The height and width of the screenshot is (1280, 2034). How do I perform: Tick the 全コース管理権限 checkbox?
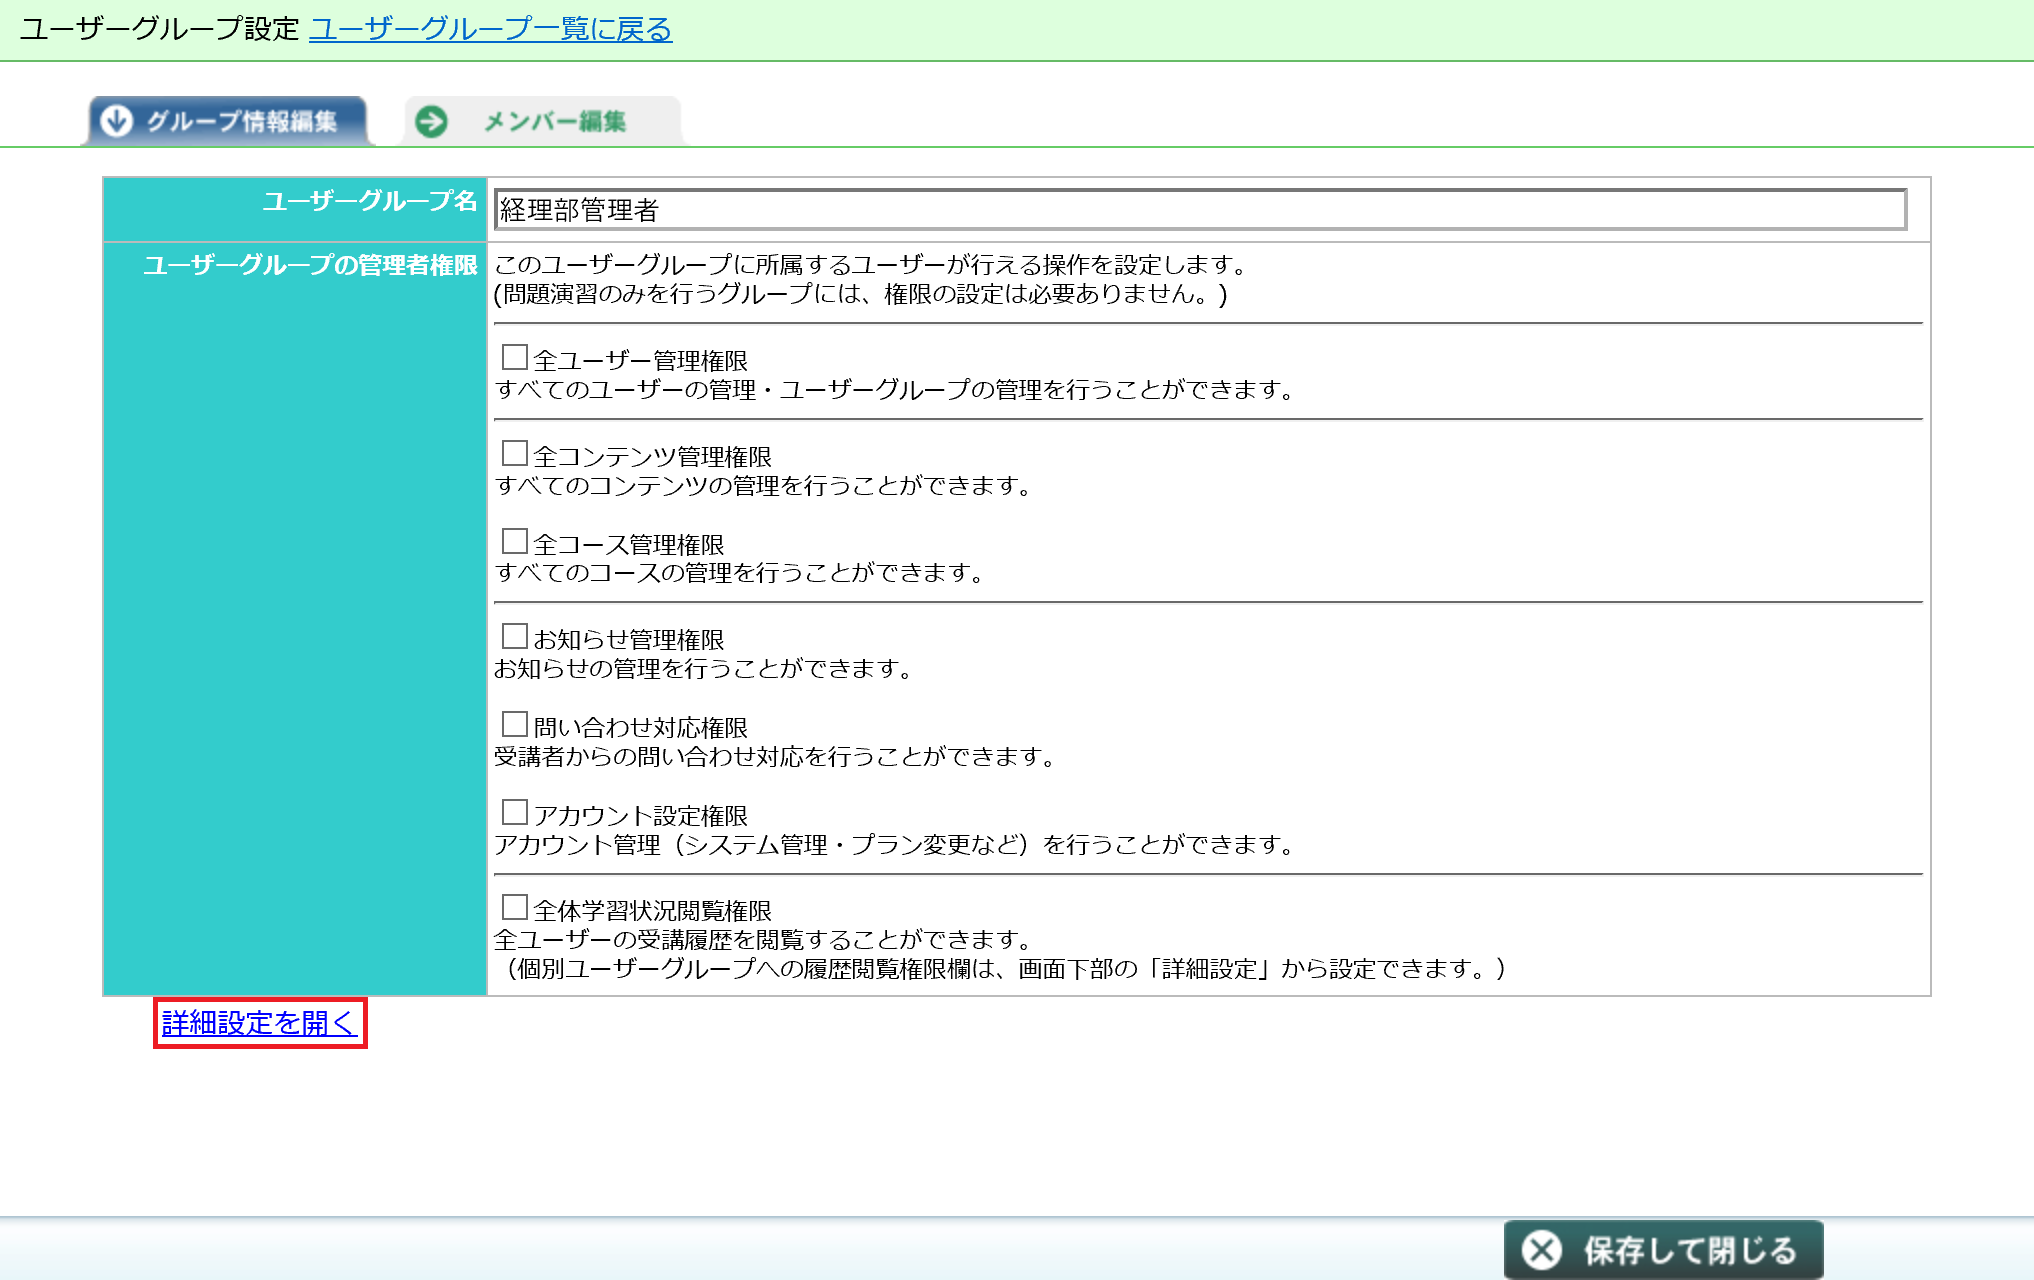coord(514,542)
